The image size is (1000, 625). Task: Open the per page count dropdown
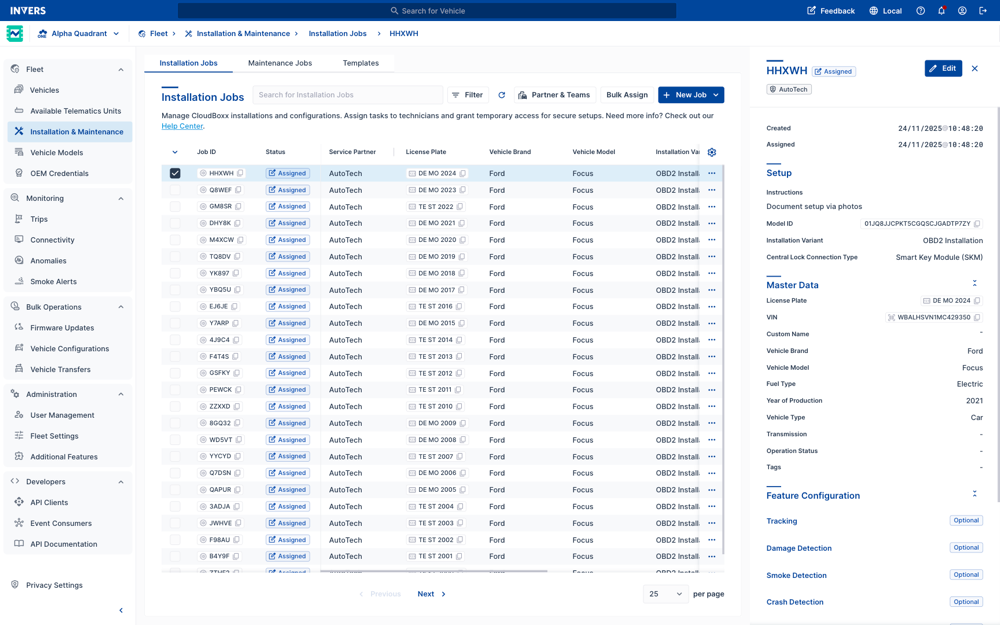pyautogui.click(x=665, y=594)
